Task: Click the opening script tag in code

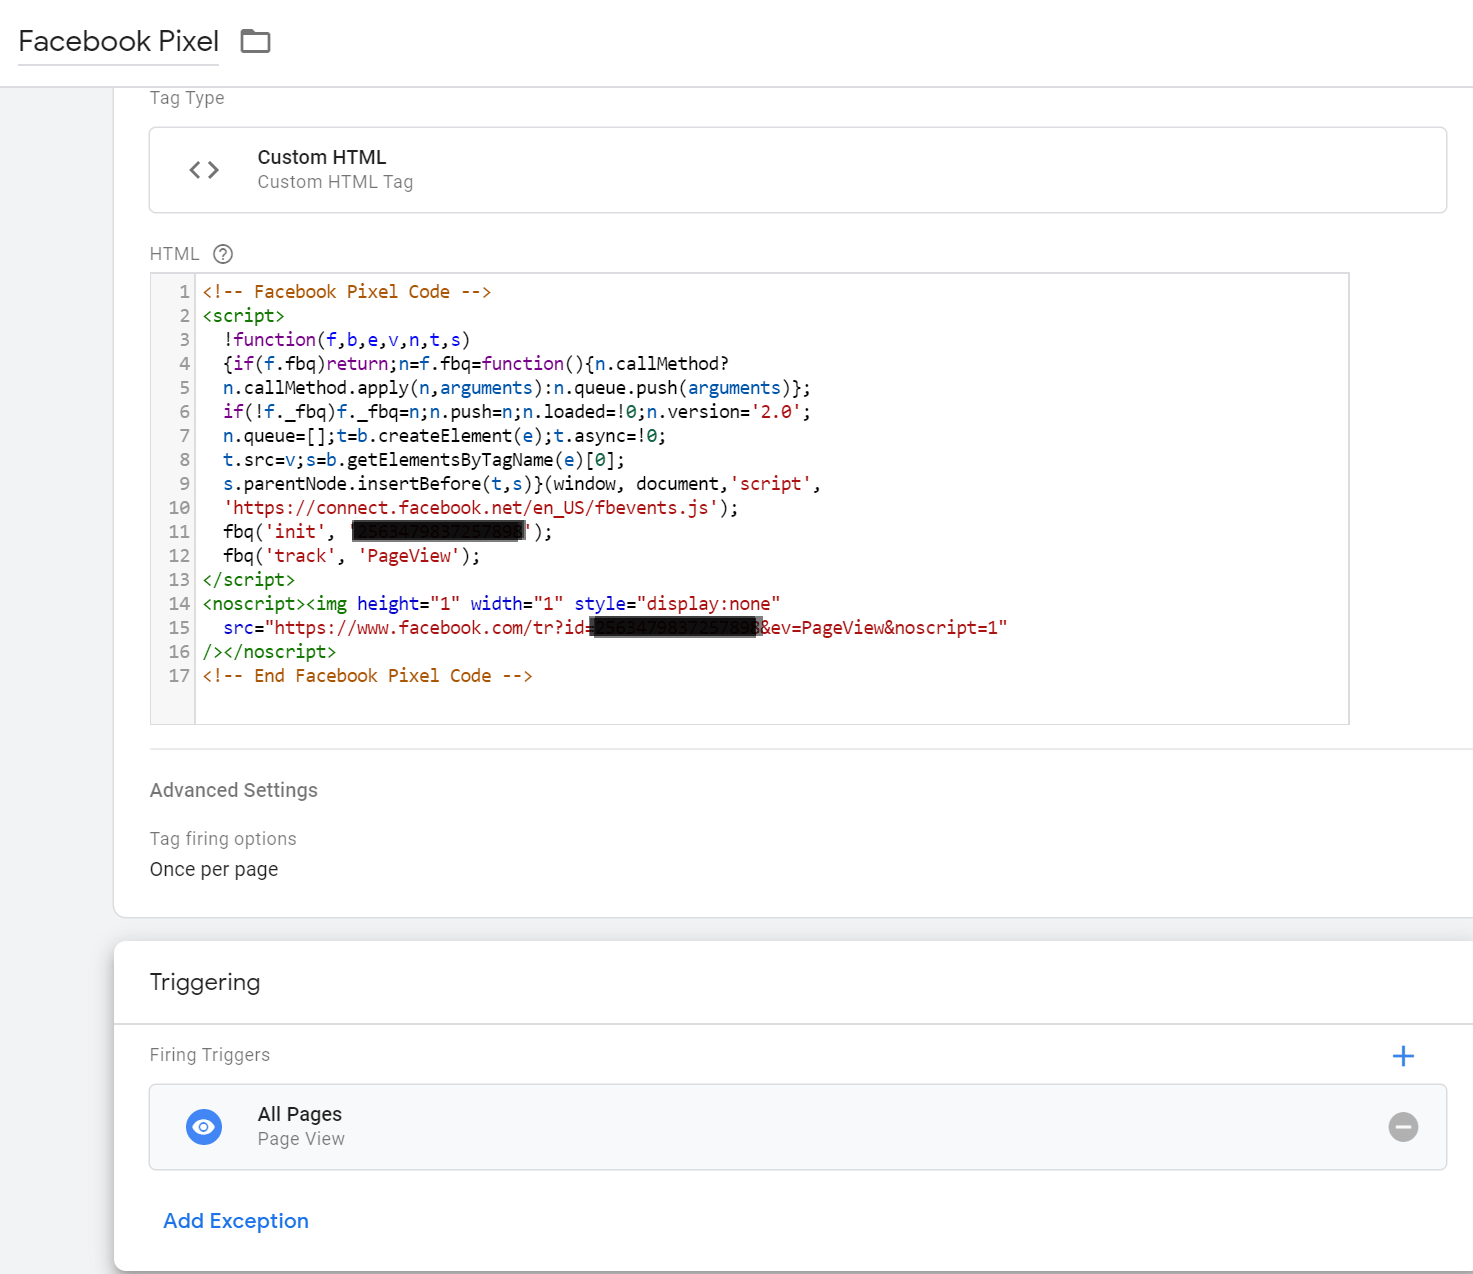Action: (243, 316)
